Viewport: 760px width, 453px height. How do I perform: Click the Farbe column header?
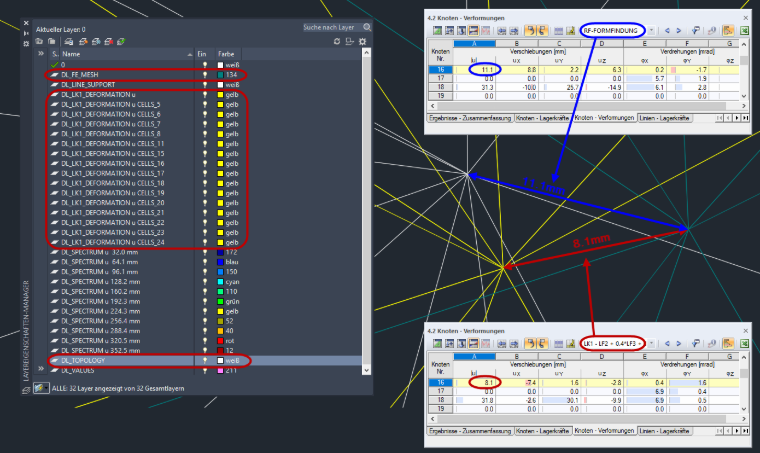coord(229,54)
